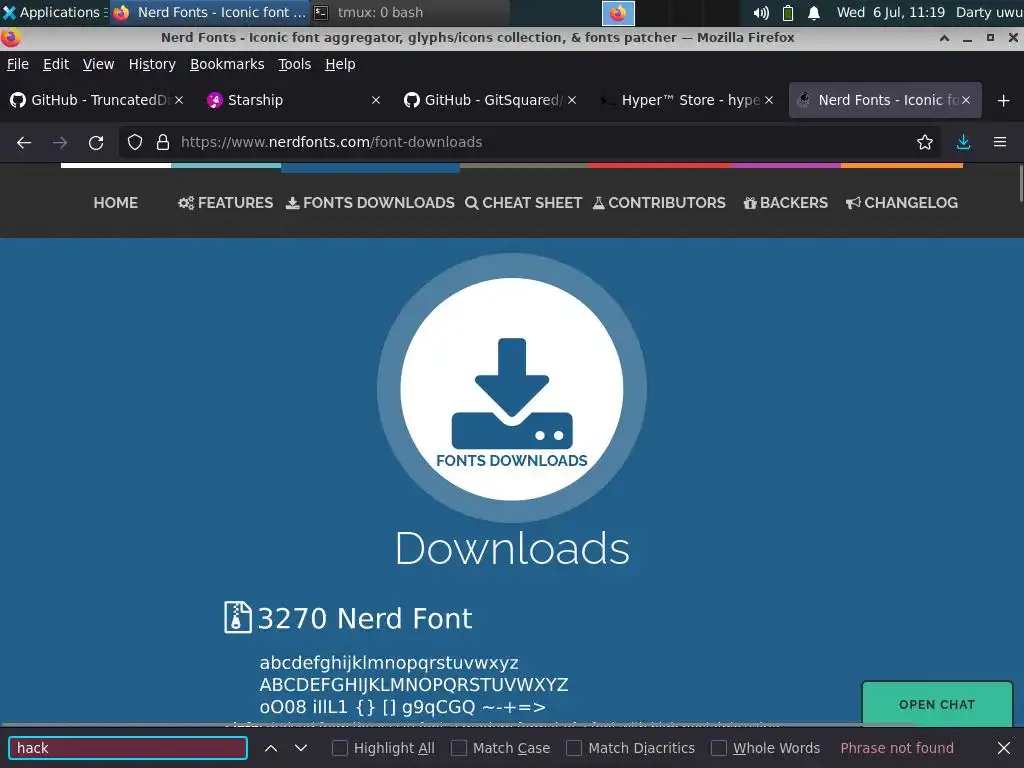
Task: Open the tracking protection shield icon
Action: (135, 142)
